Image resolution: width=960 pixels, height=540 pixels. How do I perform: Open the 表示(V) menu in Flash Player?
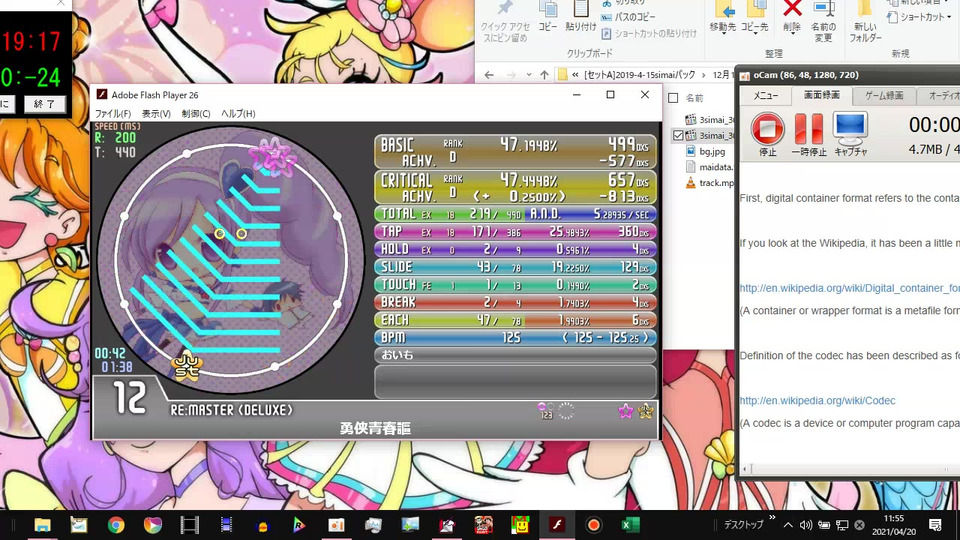point(156,113)
